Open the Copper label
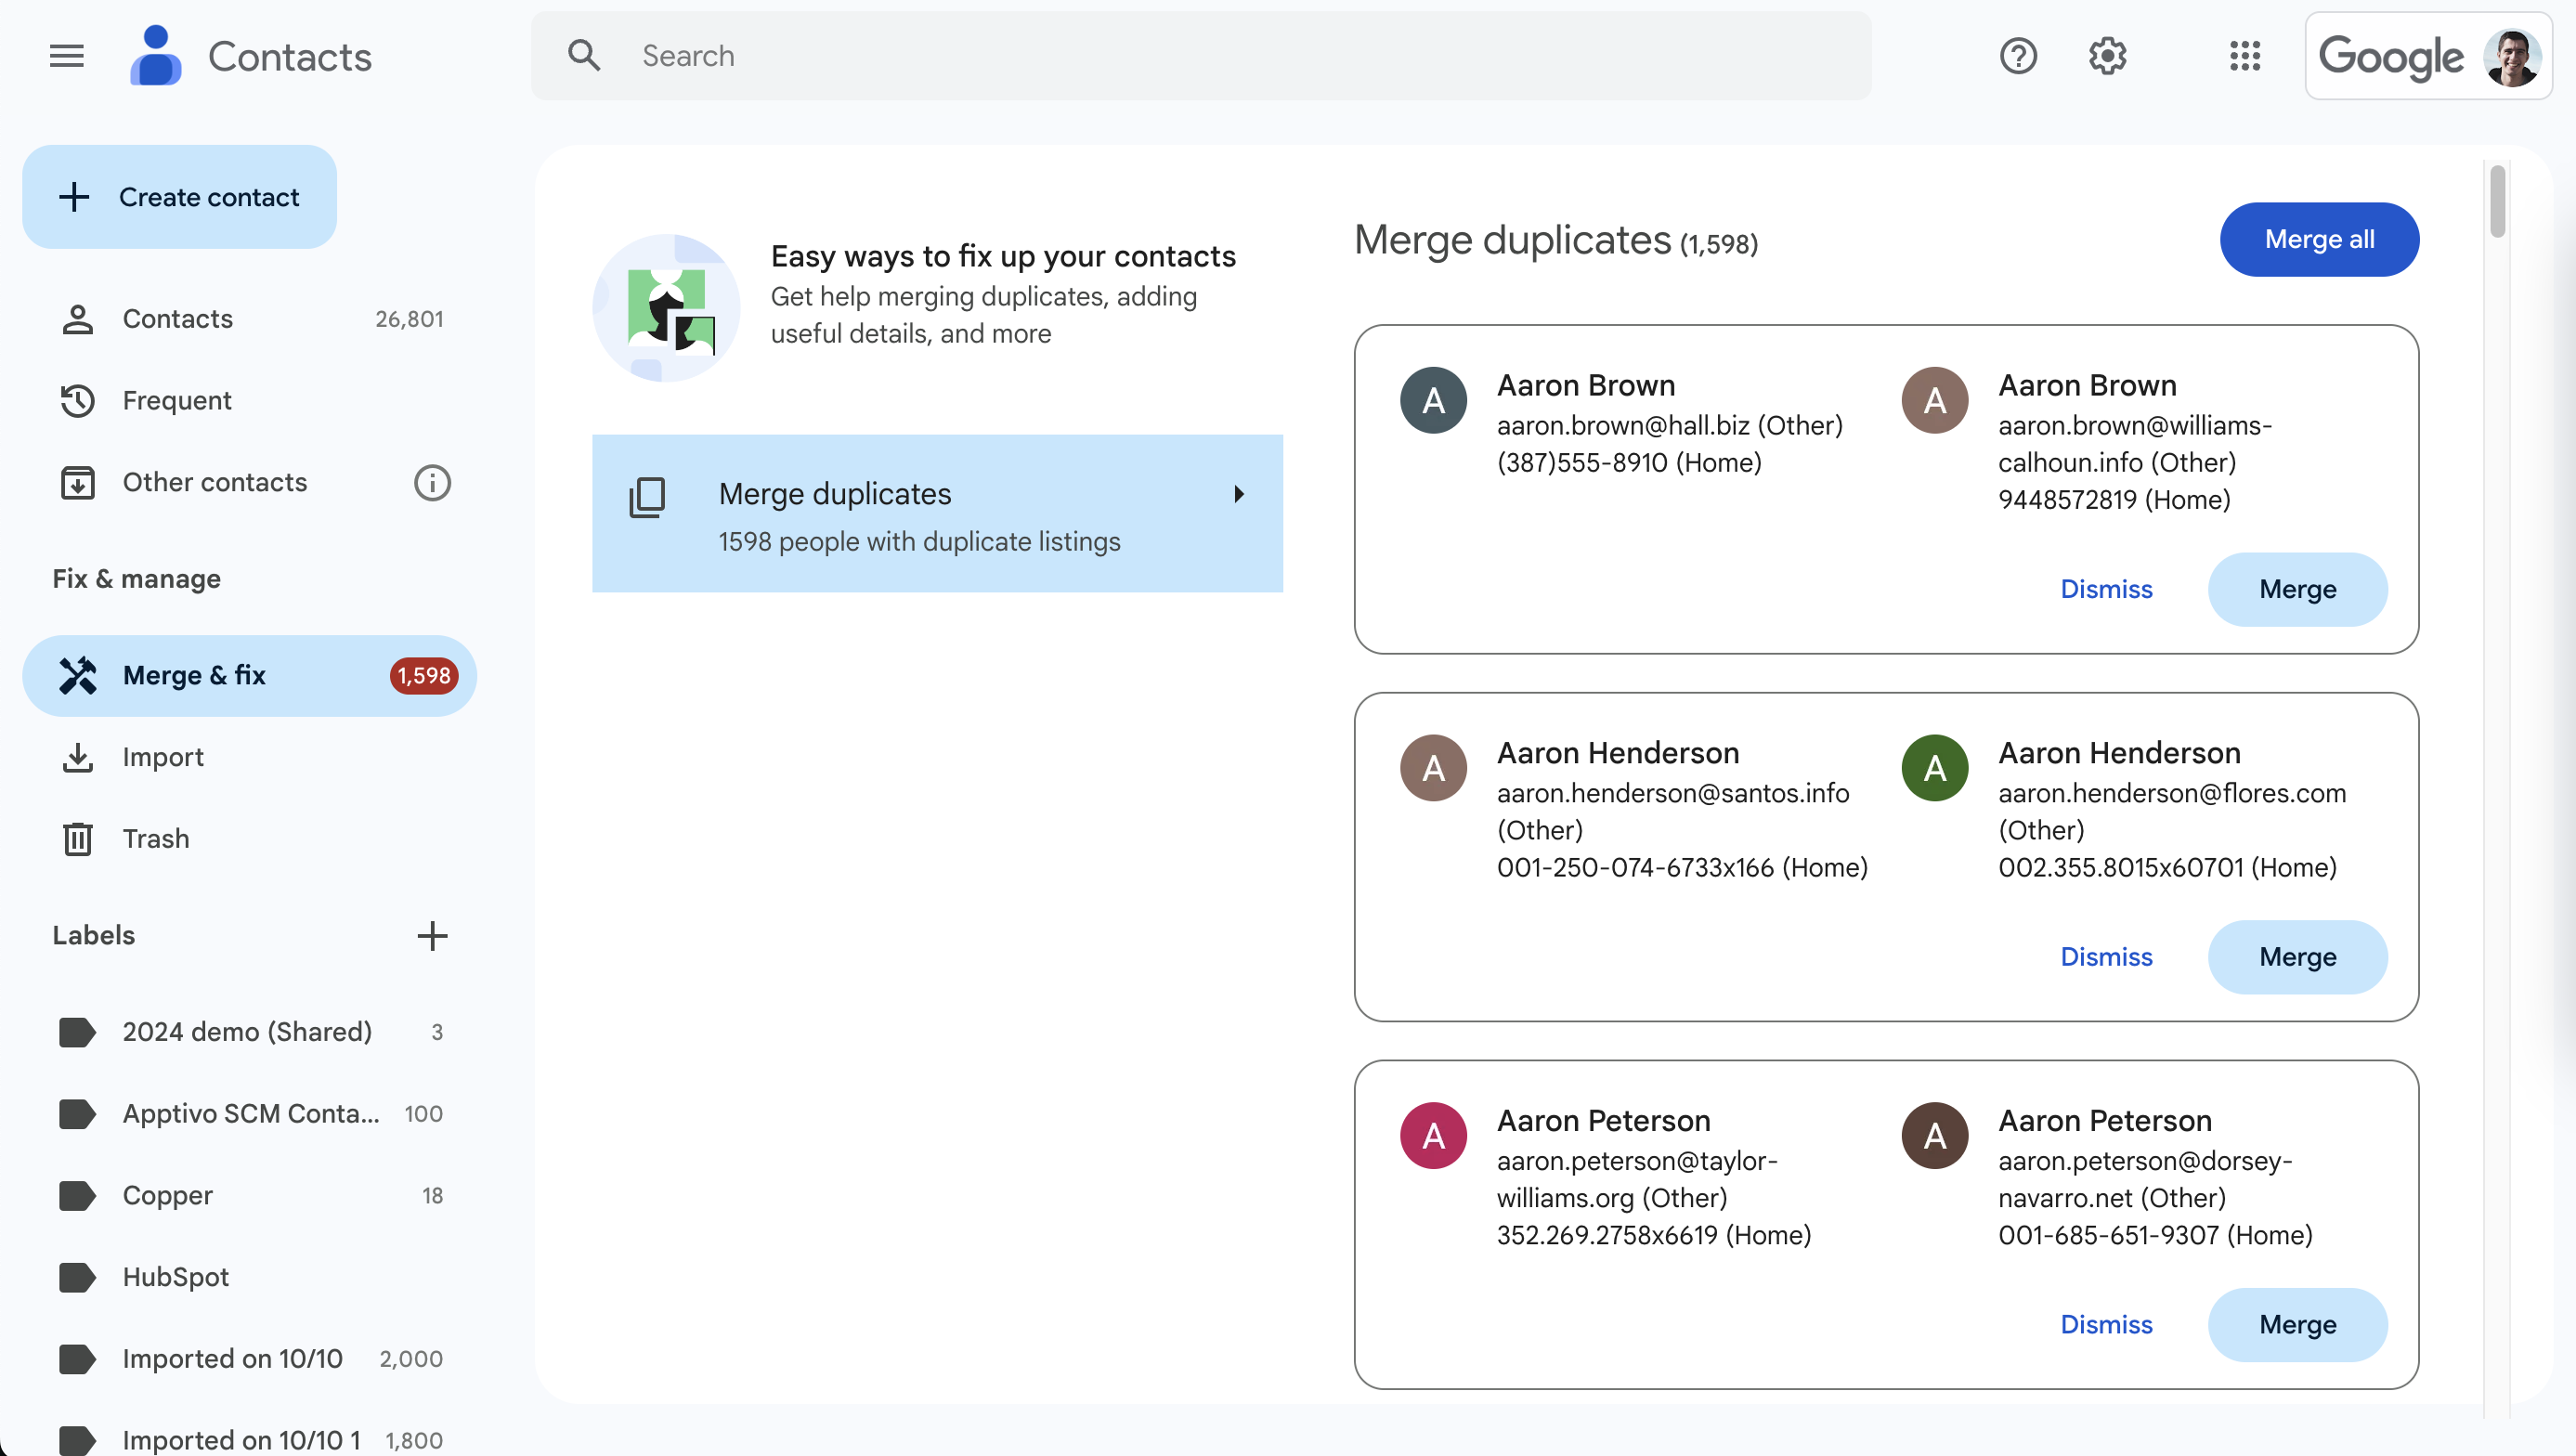This screenshot has height=1456, width=2576. tap(168, 1196)
